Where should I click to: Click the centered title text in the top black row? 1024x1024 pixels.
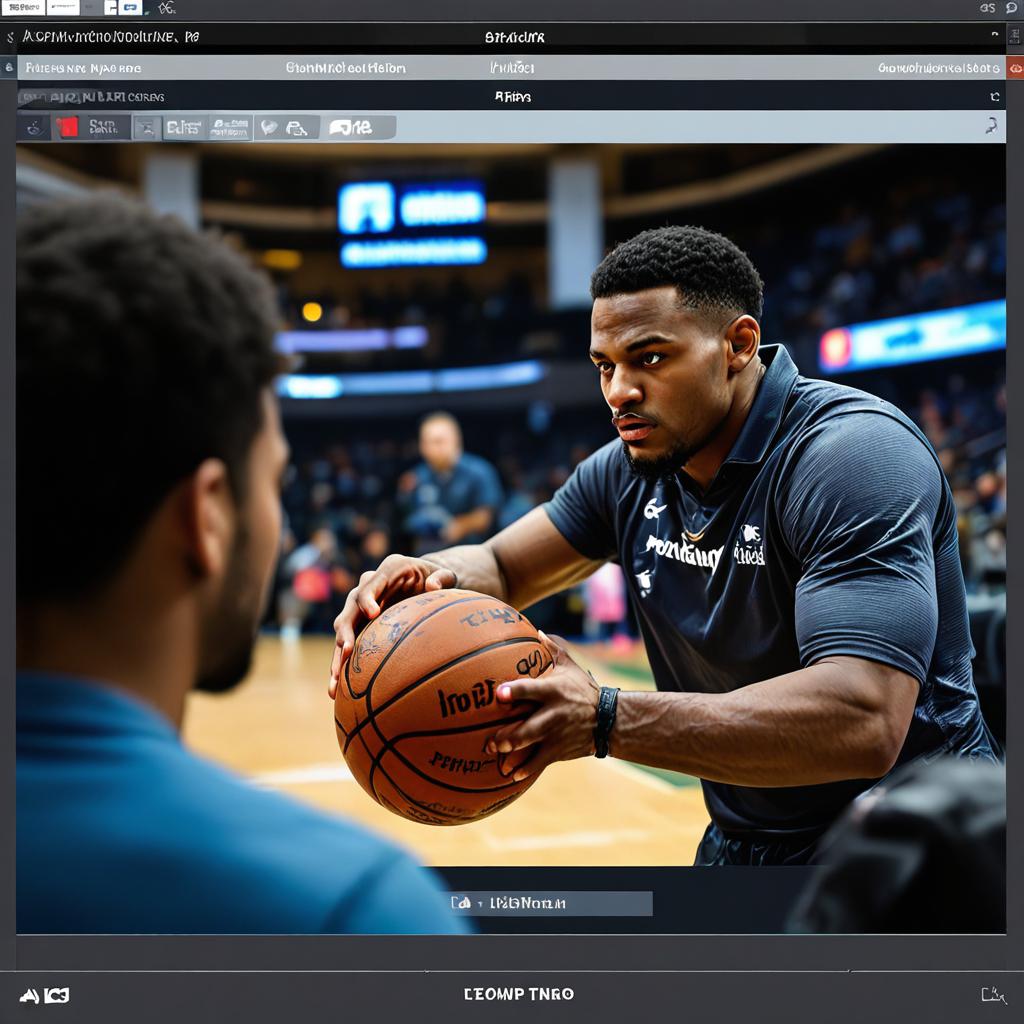[515, 38]
